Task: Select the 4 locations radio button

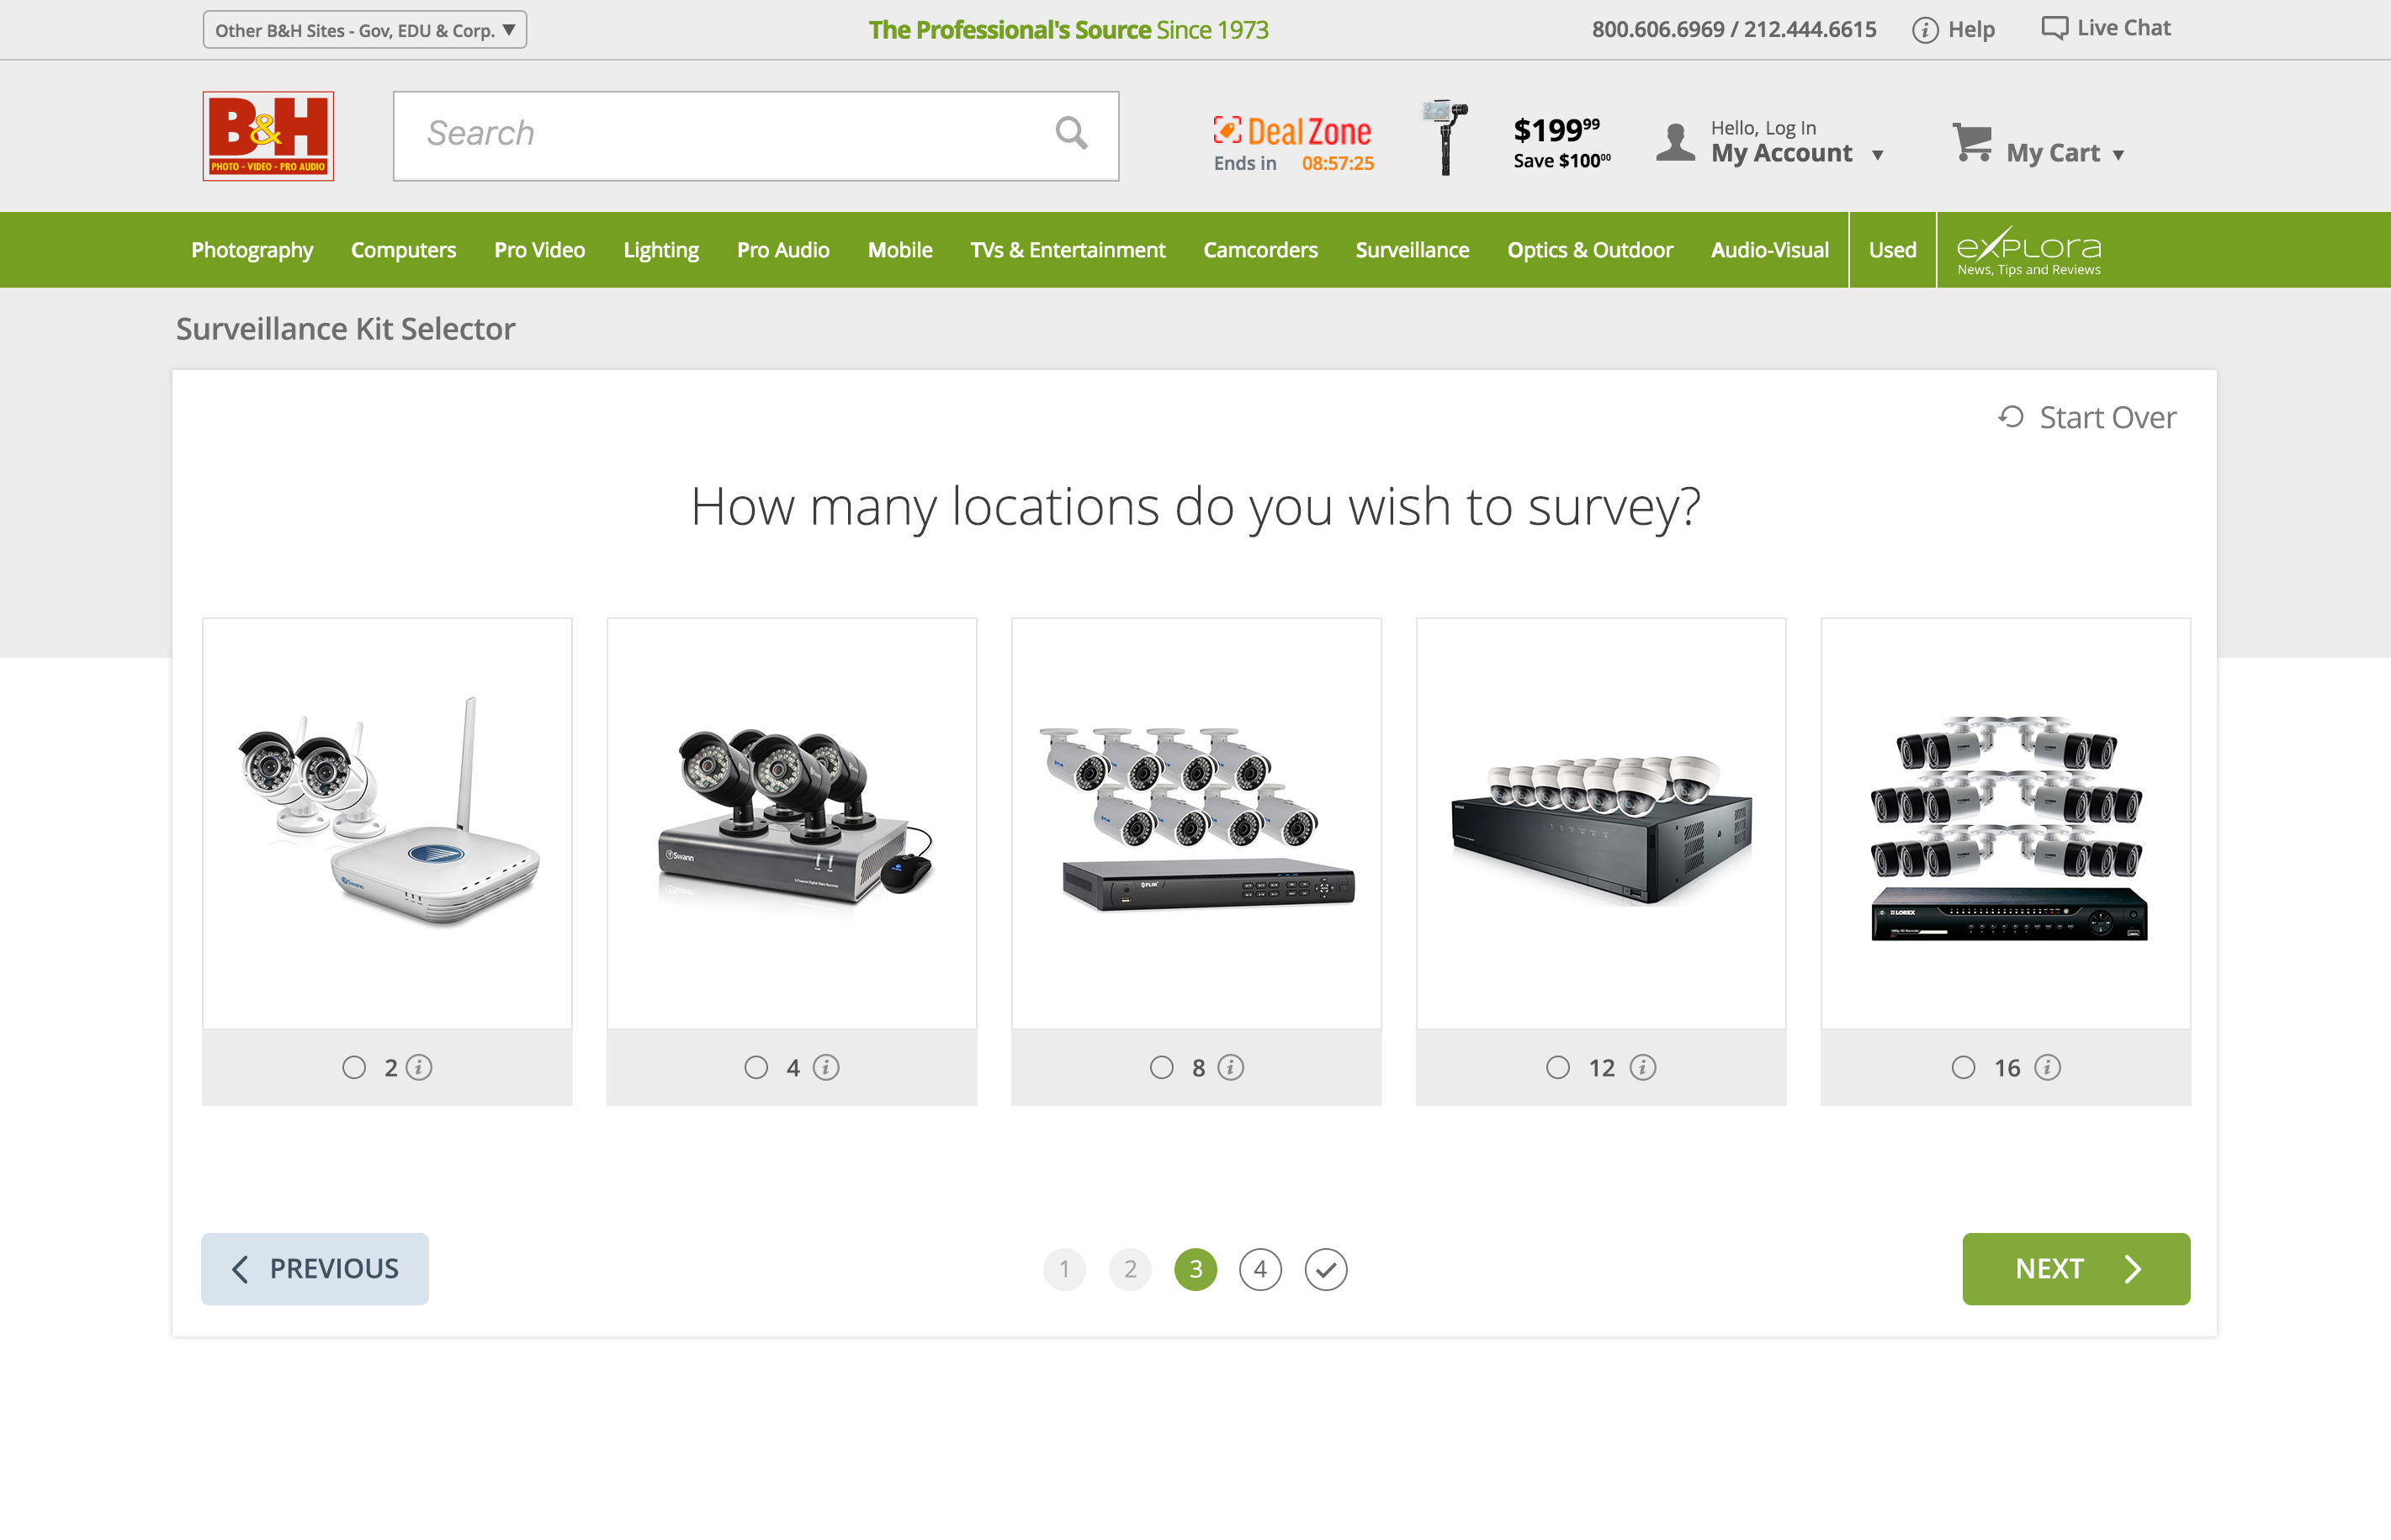Action: coord(756,1068)
